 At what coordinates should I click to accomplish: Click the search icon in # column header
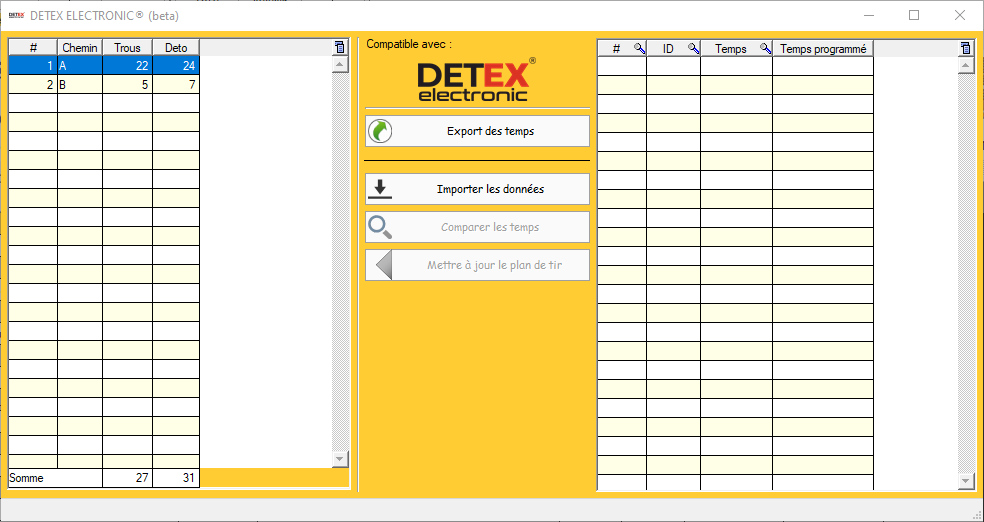(x=639, y=48)
